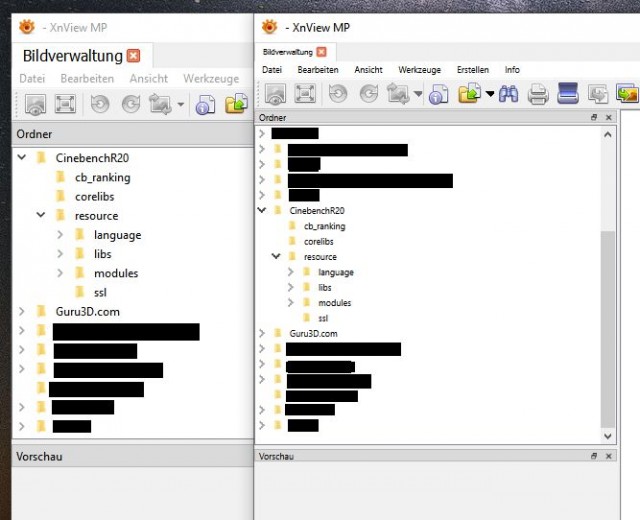Screen dimensions: 640x520
Task: Click the open folder icon in left window toolbar
Action: [236, 104]
